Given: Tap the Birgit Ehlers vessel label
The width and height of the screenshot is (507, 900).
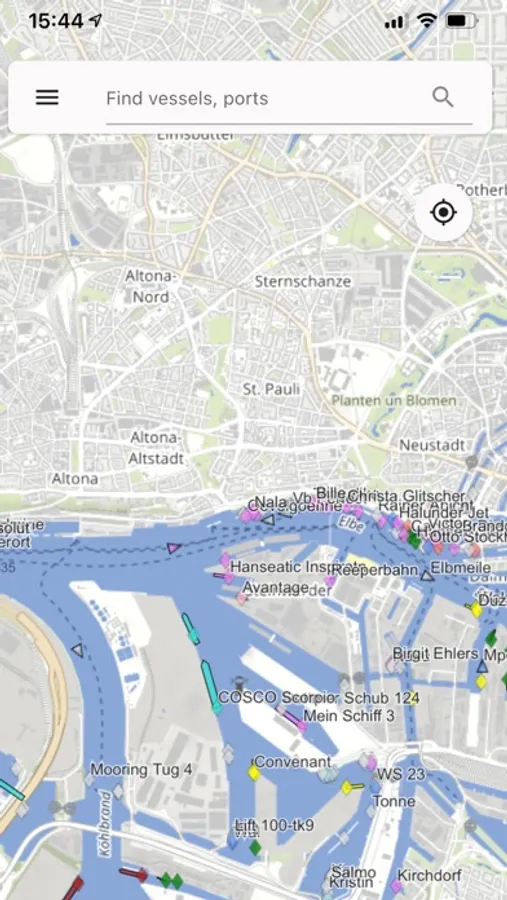Looking at the screenshot, I should coord(435,653).
